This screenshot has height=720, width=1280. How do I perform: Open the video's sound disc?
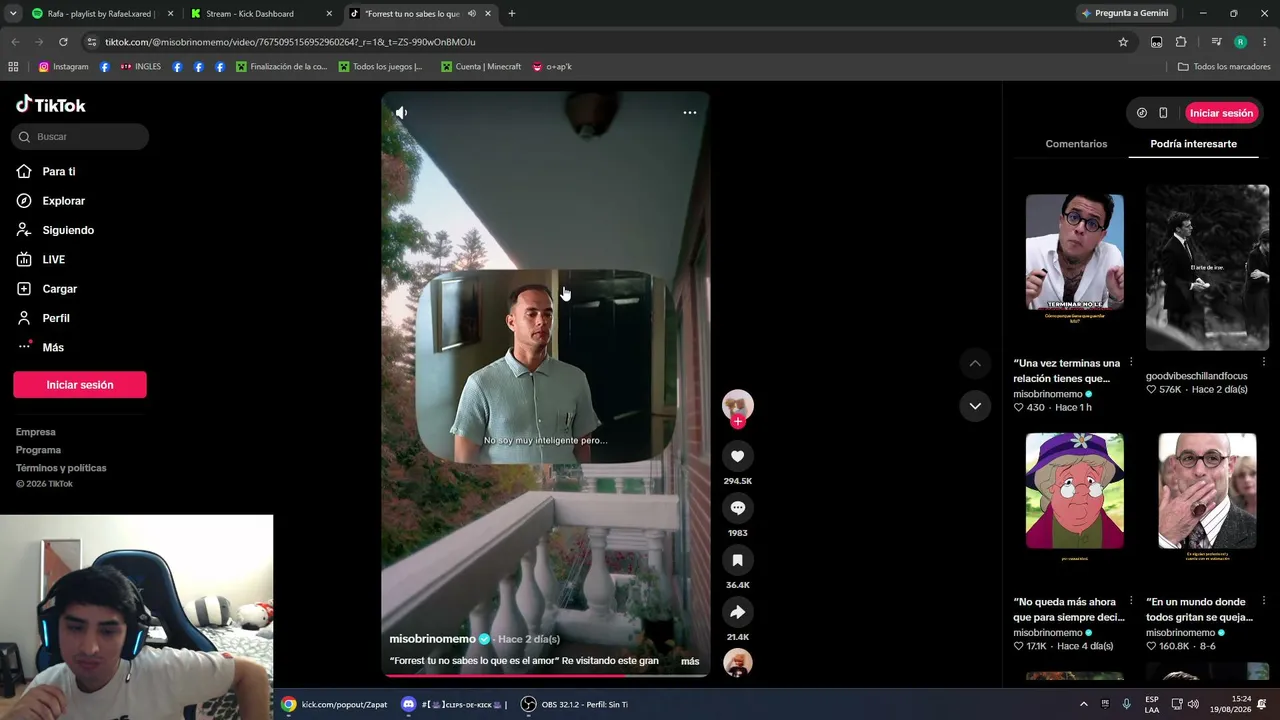click(x=738, y=663)
